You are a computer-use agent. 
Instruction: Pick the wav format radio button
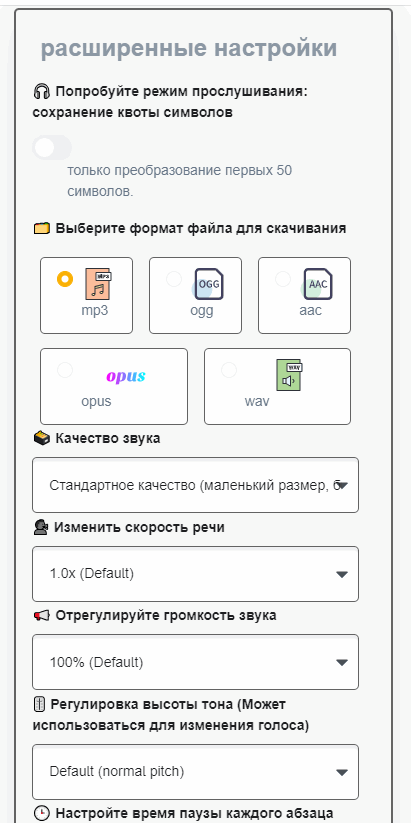(229, 370)
